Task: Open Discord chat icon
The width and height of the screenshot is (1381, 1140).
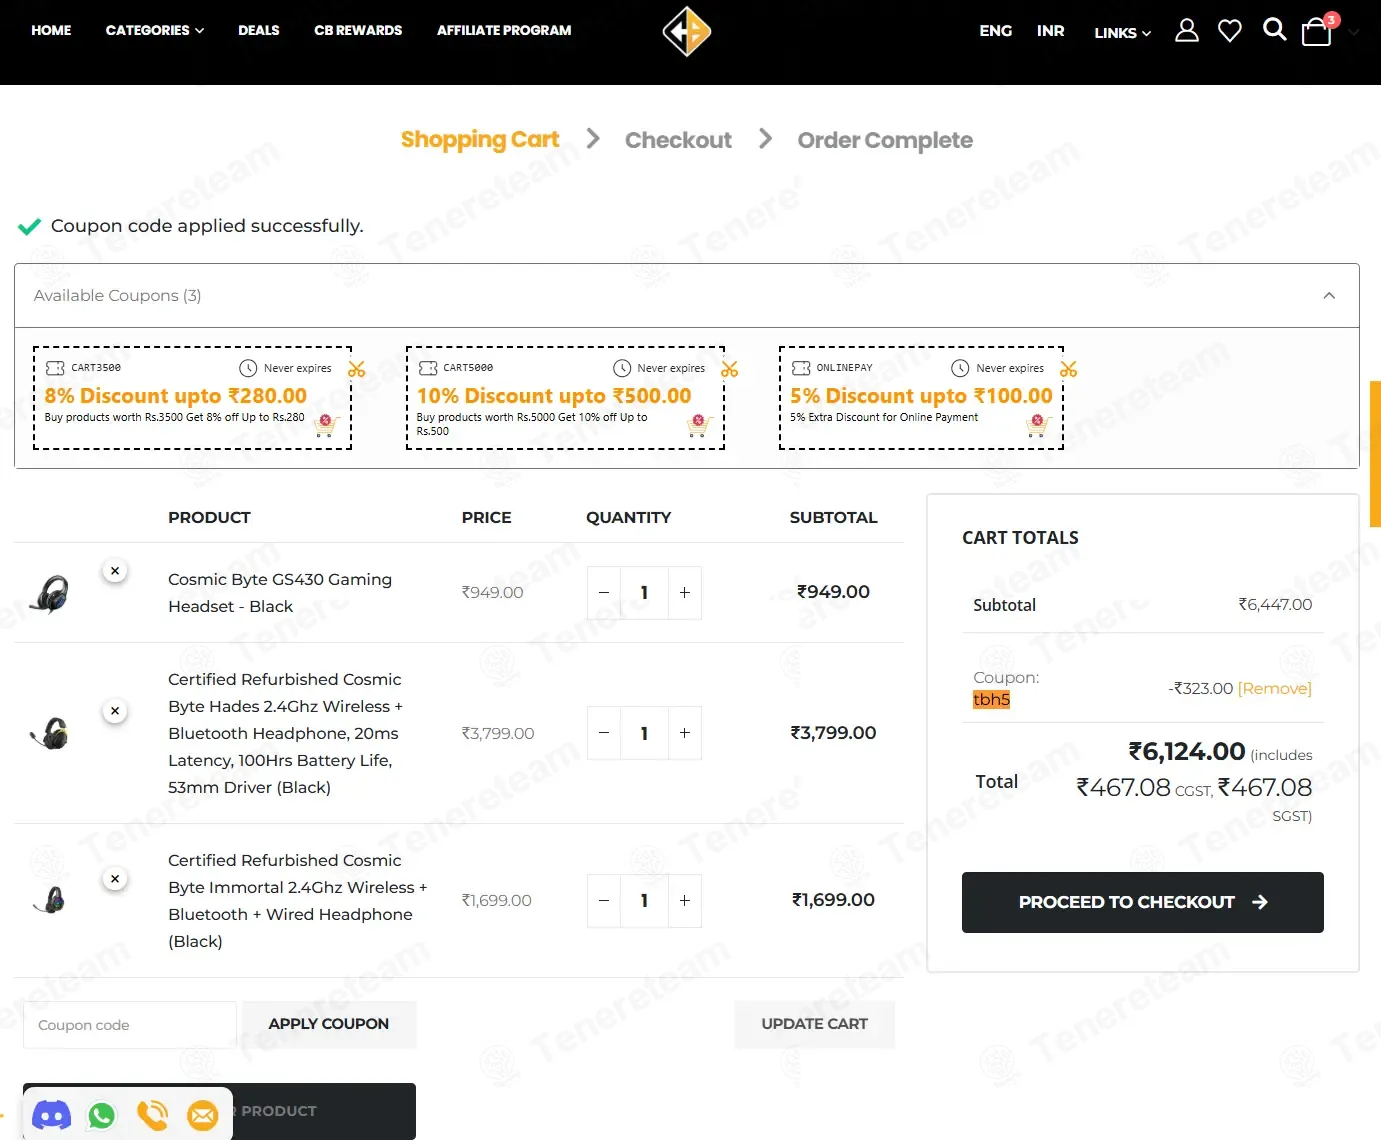Action: click(52, 1115)
